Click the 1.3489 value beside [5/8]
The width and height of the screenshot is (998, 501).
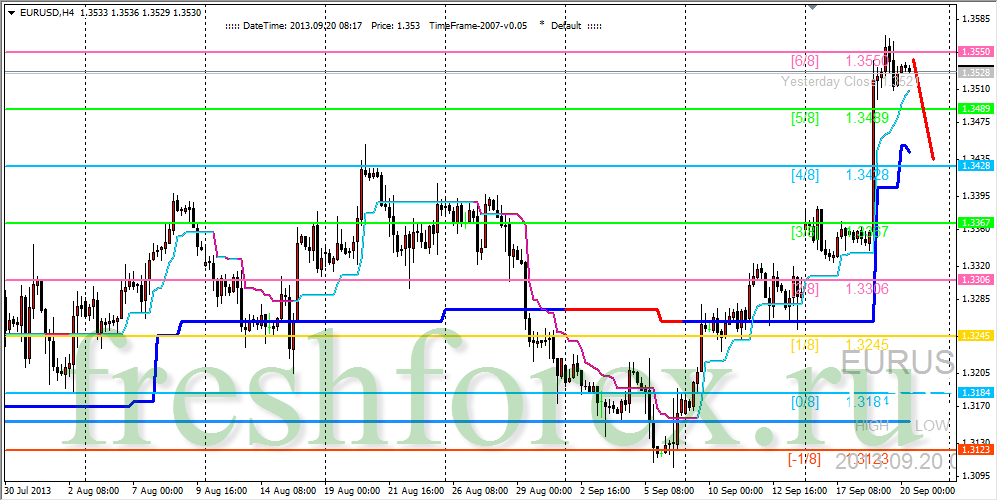867,118
